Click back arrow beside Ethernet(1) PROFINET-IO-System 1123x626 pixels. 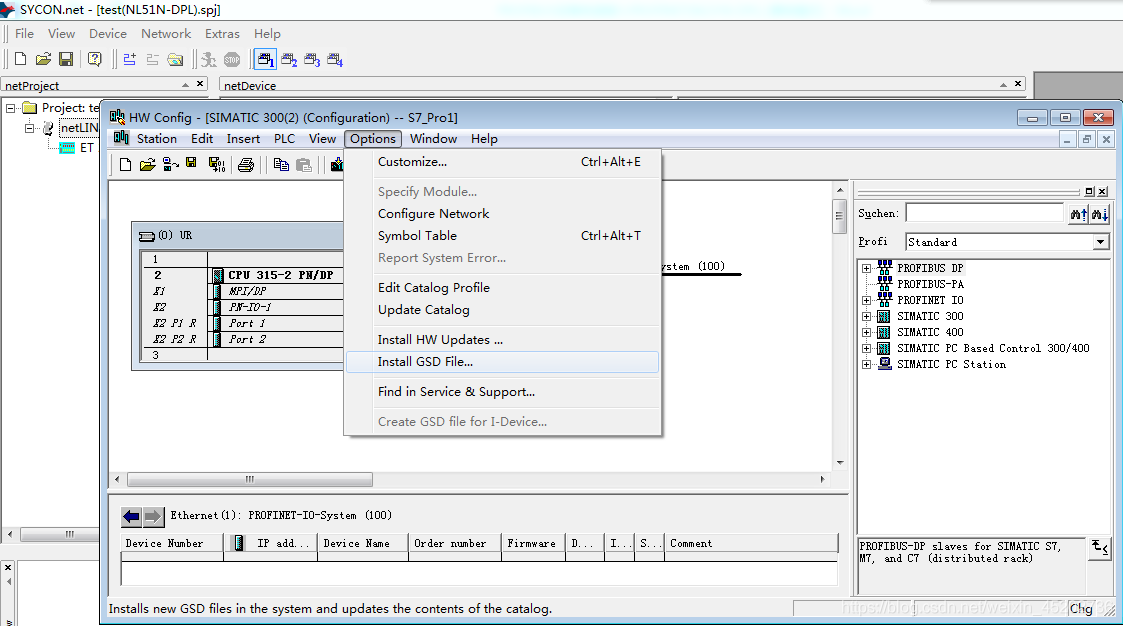pos(131,516)
